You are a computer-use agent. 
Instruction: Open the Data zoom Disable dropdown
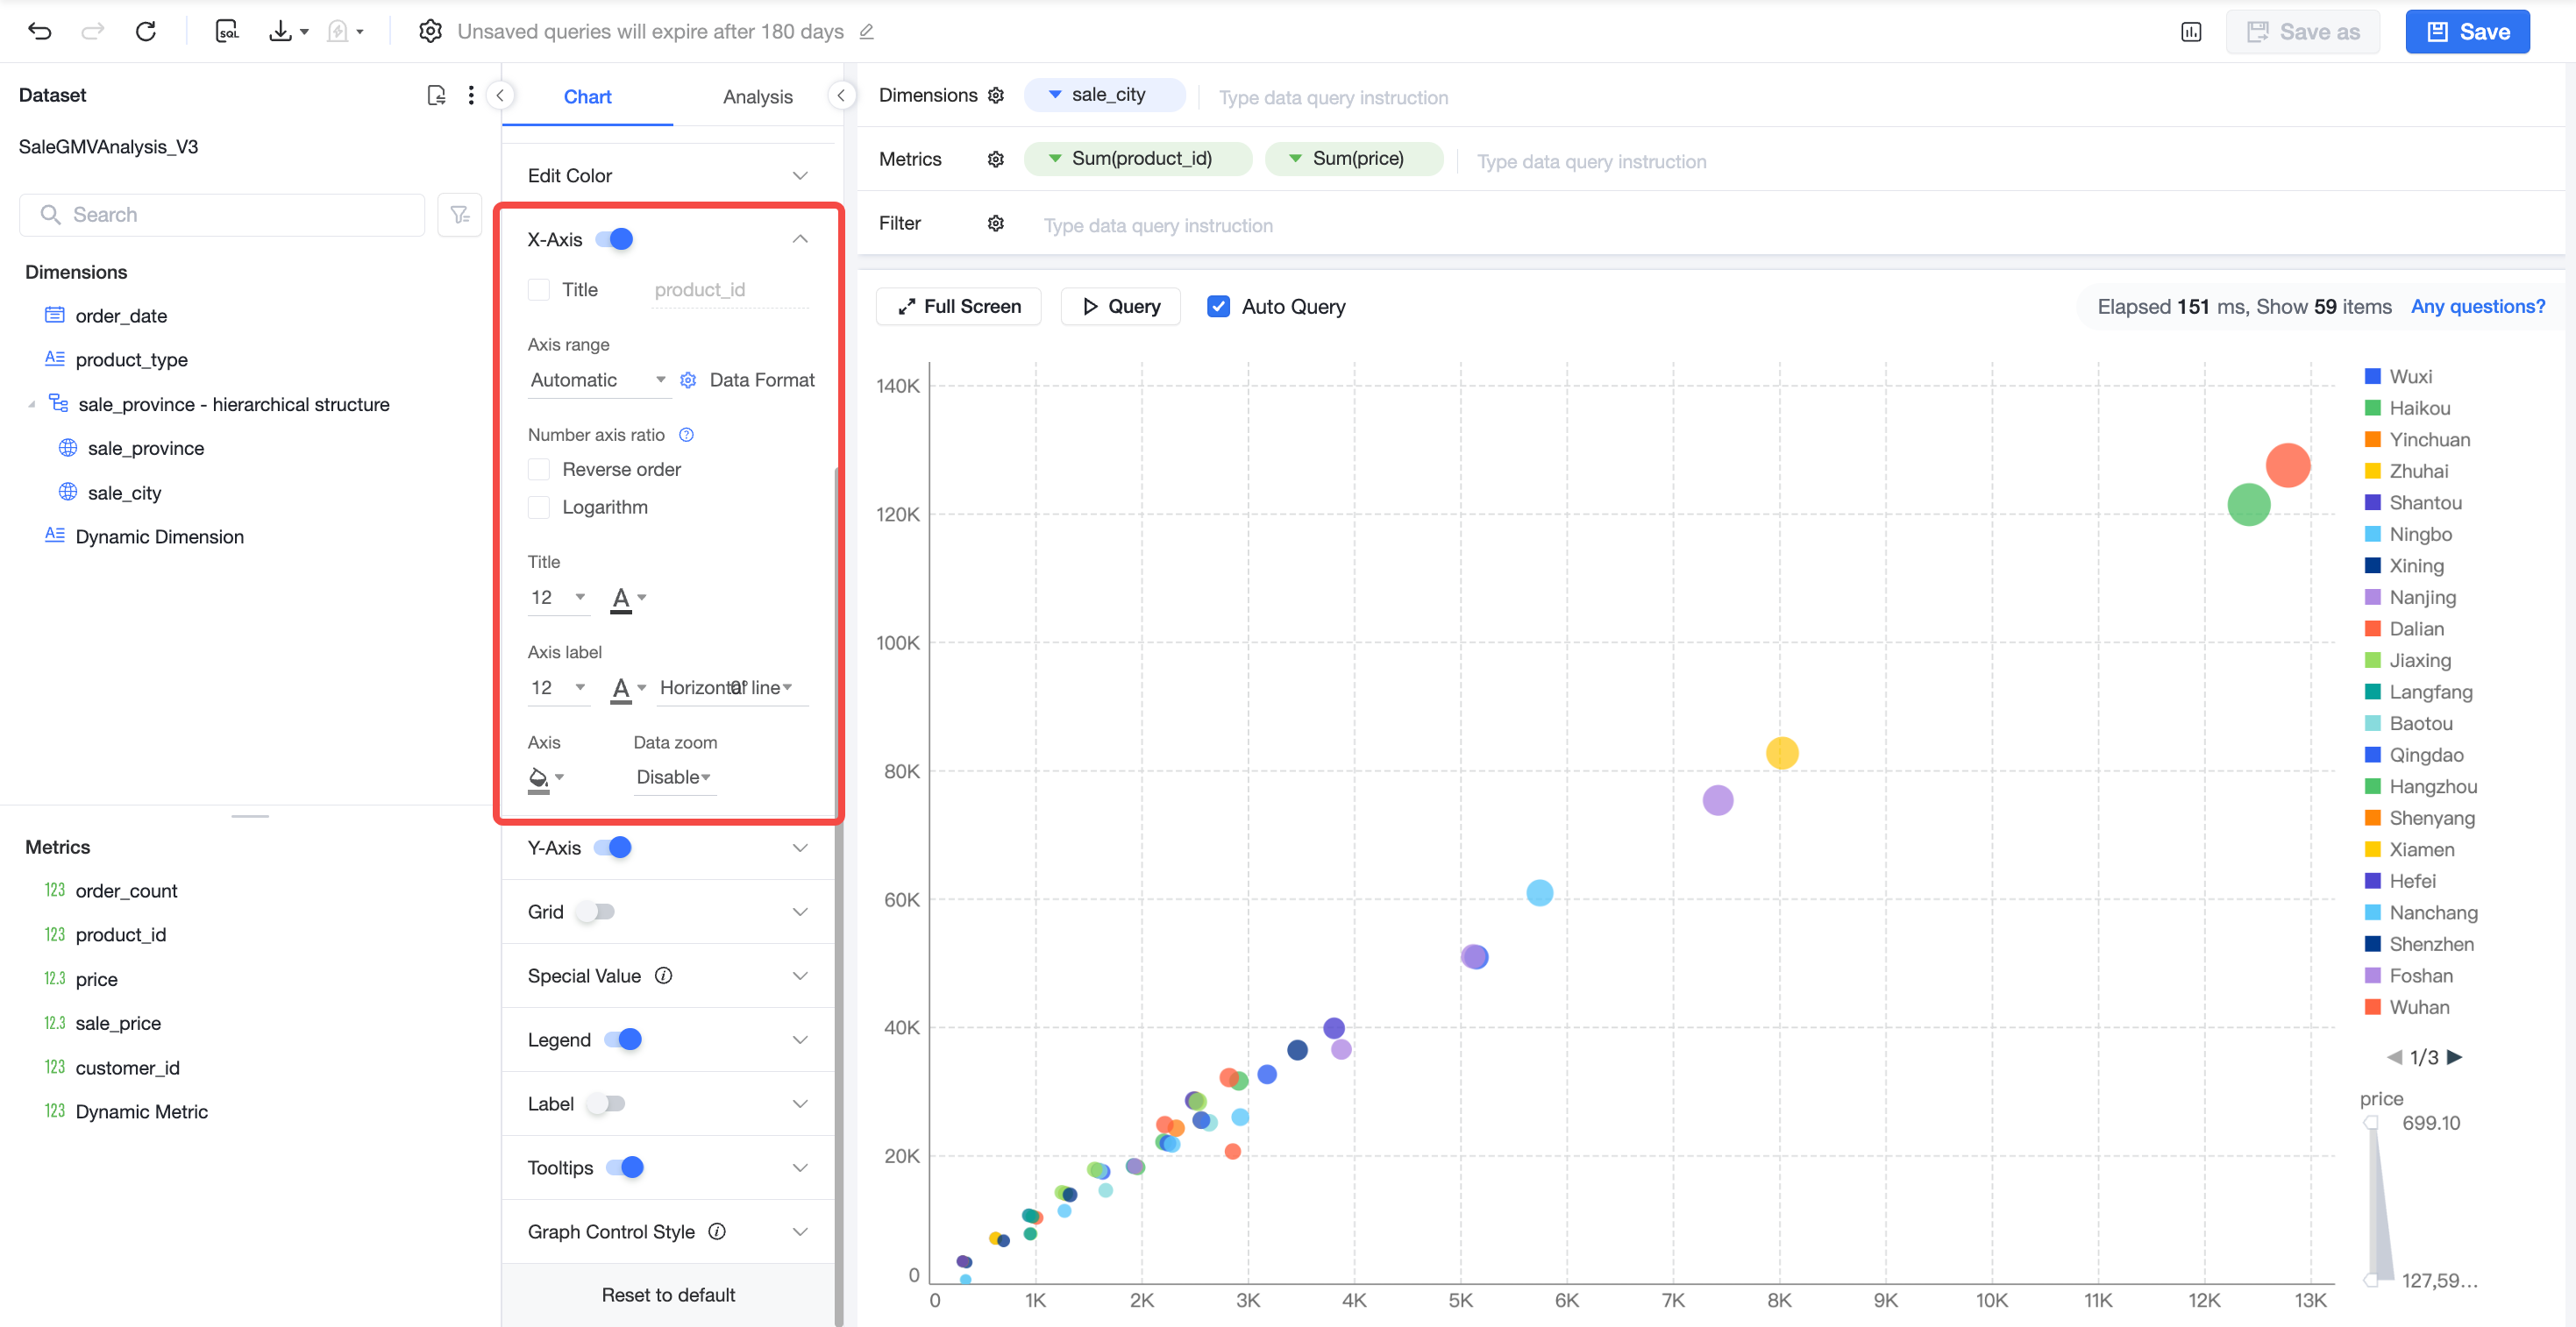(x=674, y=777)
